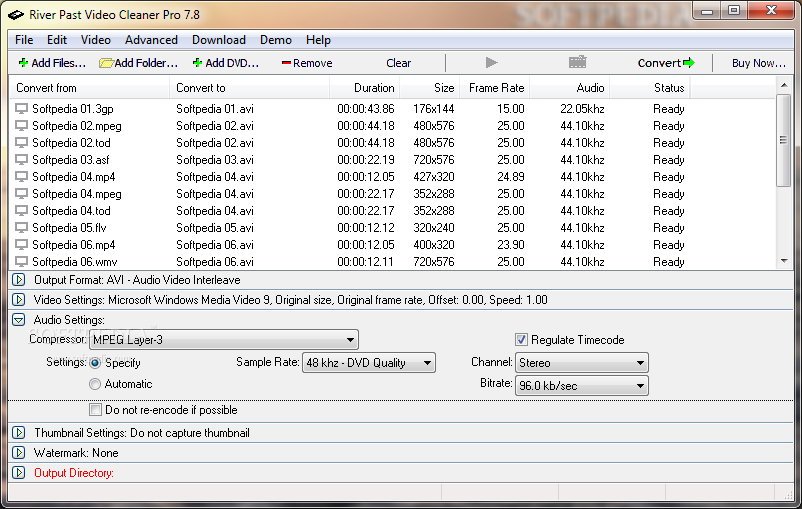The image size is (802, 509).
Task: Open the Compressor MPEG Layer-3 dropdown
Action: pos(224,340)
